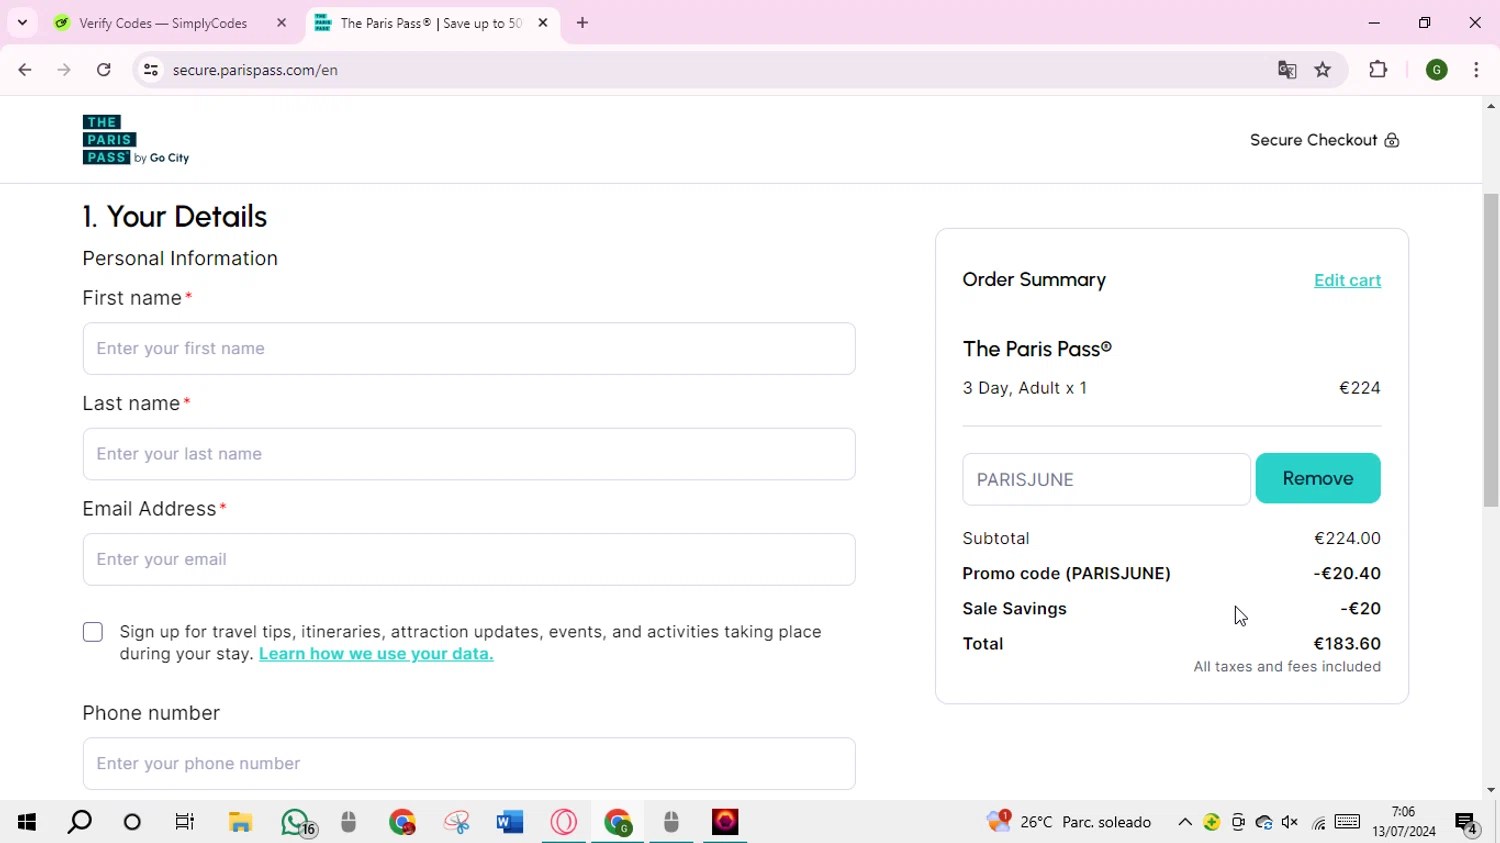The height and width of the screenshot is (843, 1500).
Task: Open Windows search from taskbar
Action: (79, 822)
